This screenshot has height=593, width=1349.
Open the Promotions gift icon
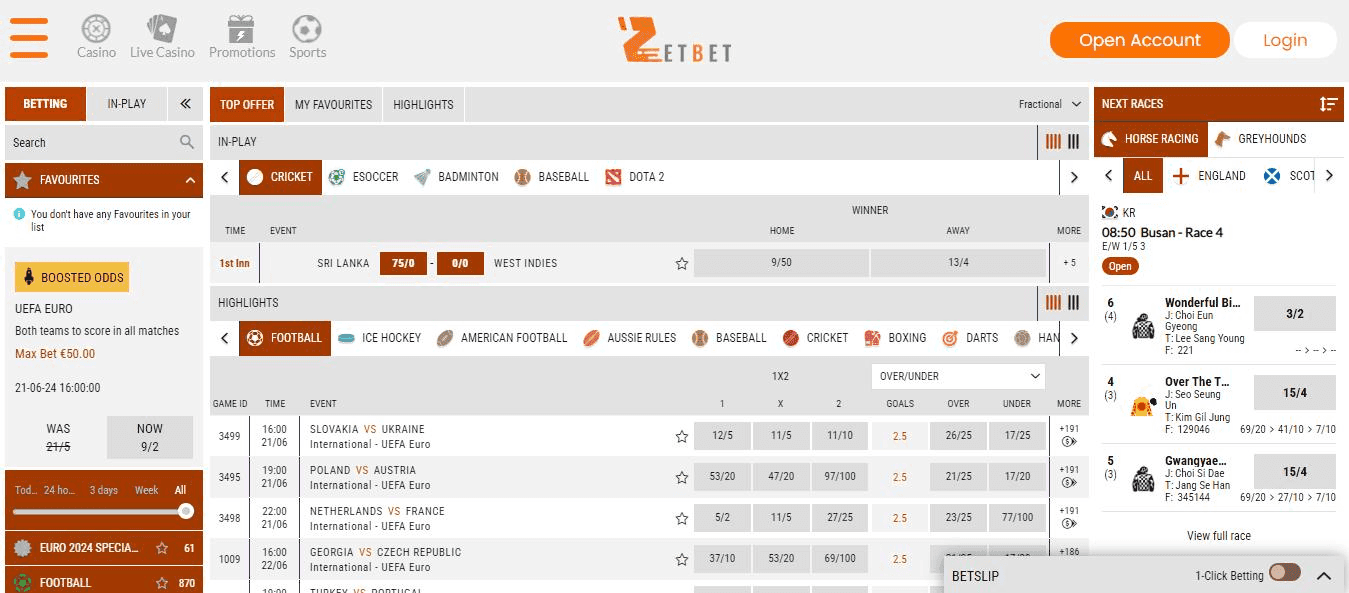[x=242, y=28]
